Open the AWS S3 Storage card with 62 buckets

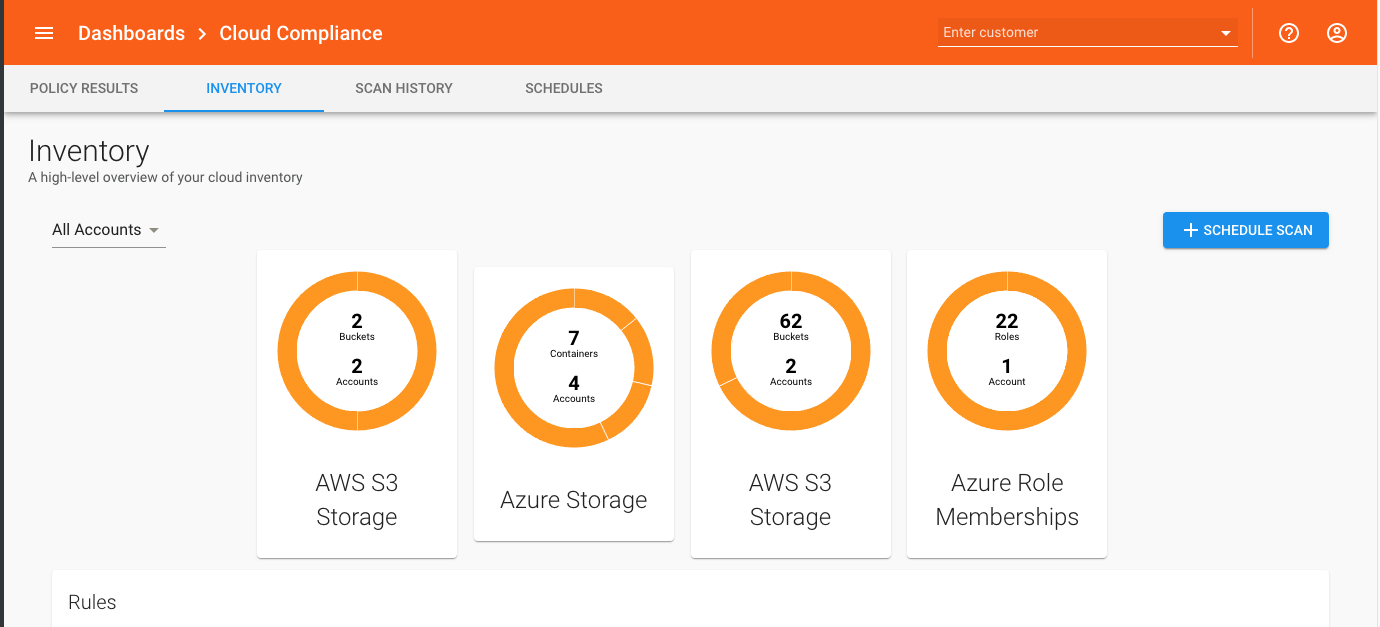tap(791, 404)
